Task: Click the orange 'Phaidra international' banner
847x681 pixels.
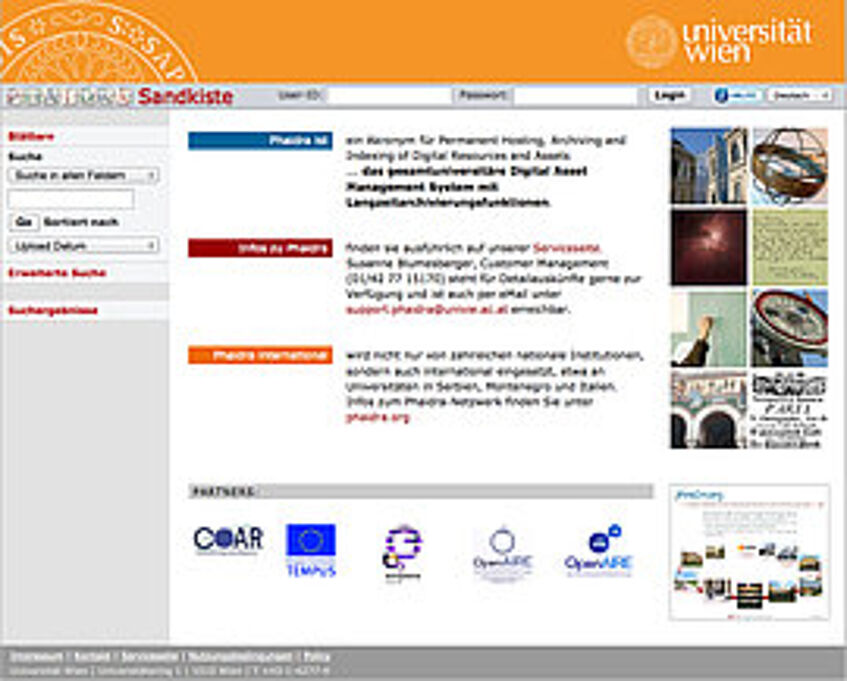Action: pyautogui.click(x=260, y=355)
